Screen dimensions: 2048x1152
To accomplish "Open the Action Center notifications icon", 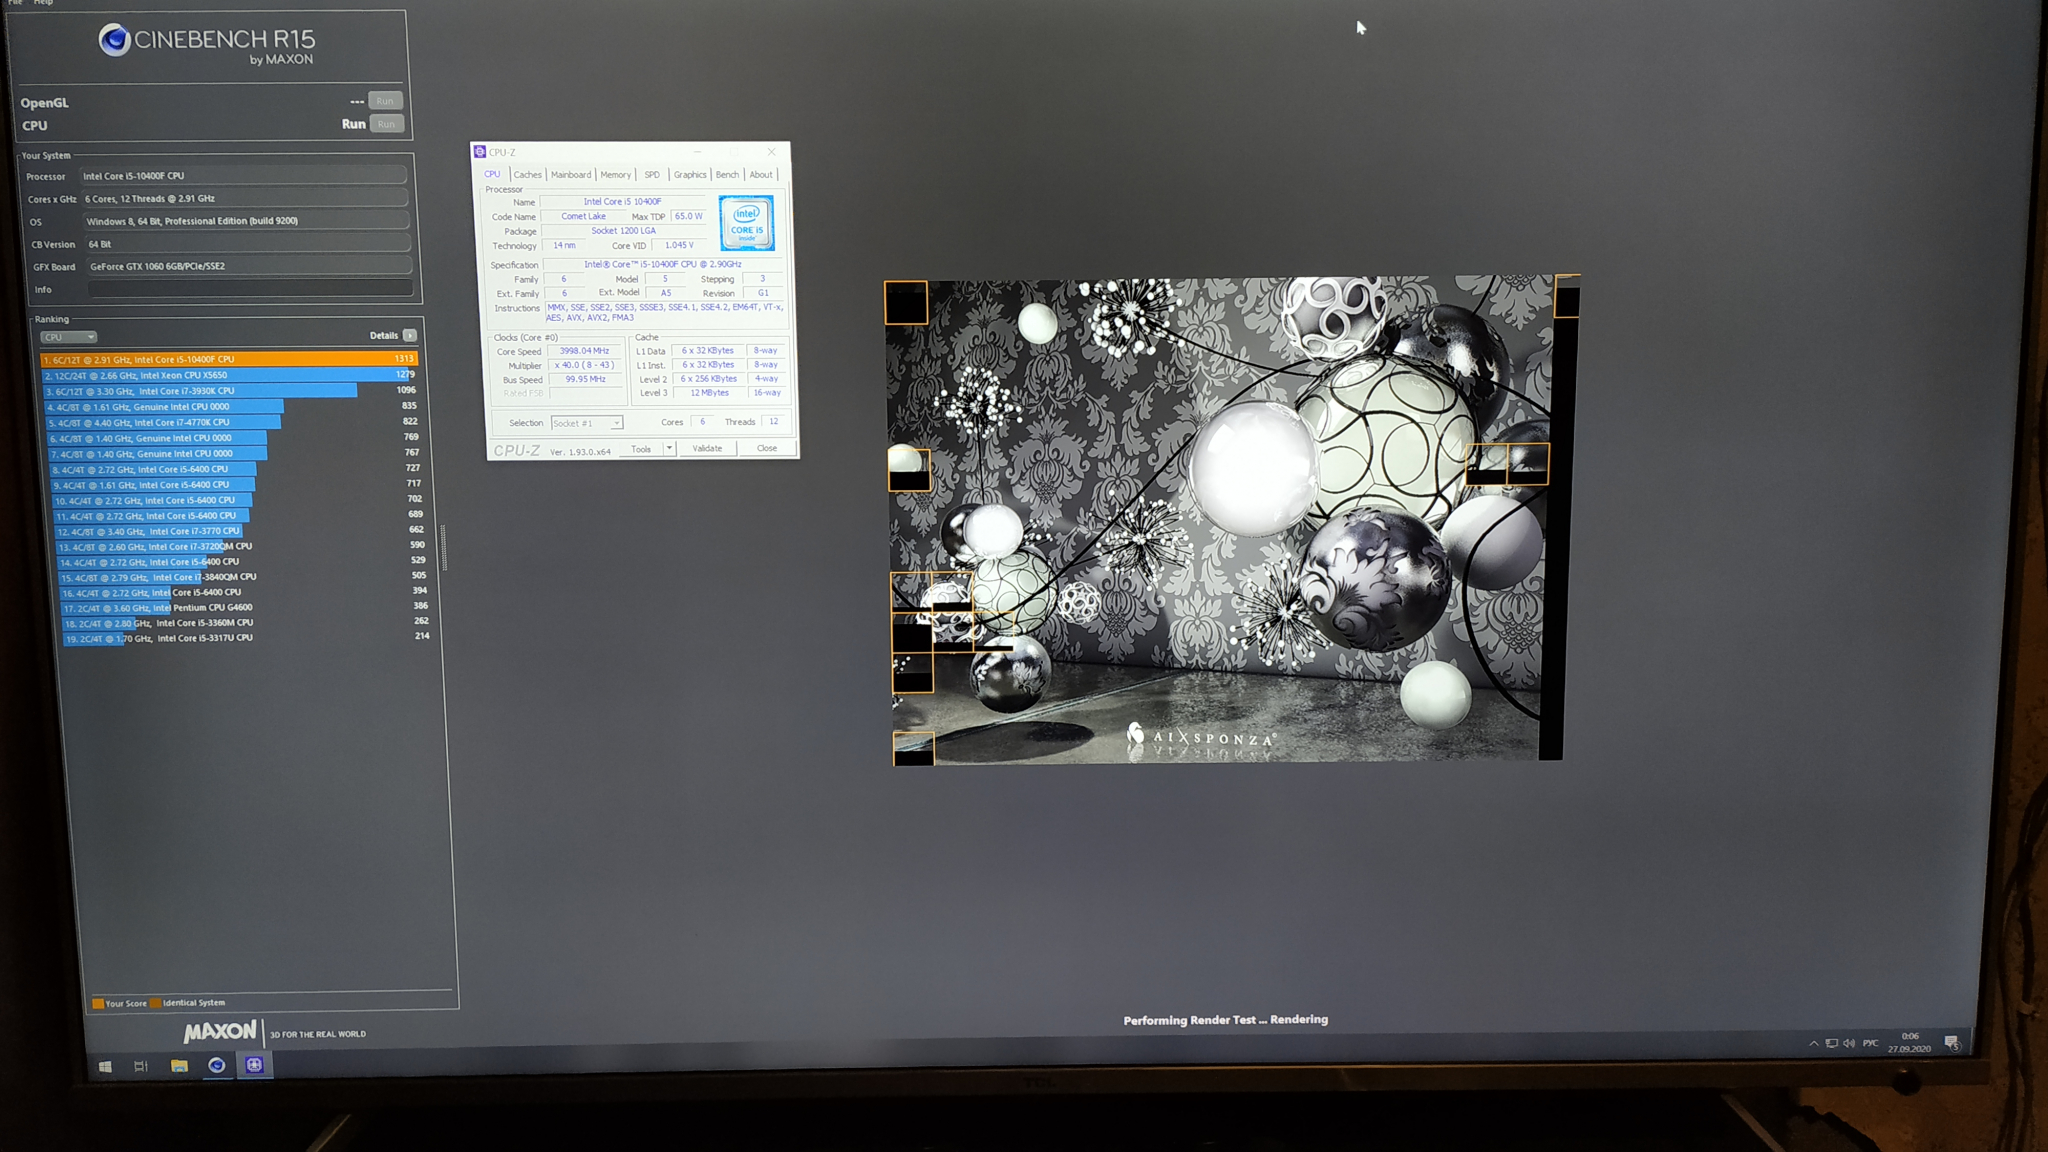I will (x=1952, y=1043).
